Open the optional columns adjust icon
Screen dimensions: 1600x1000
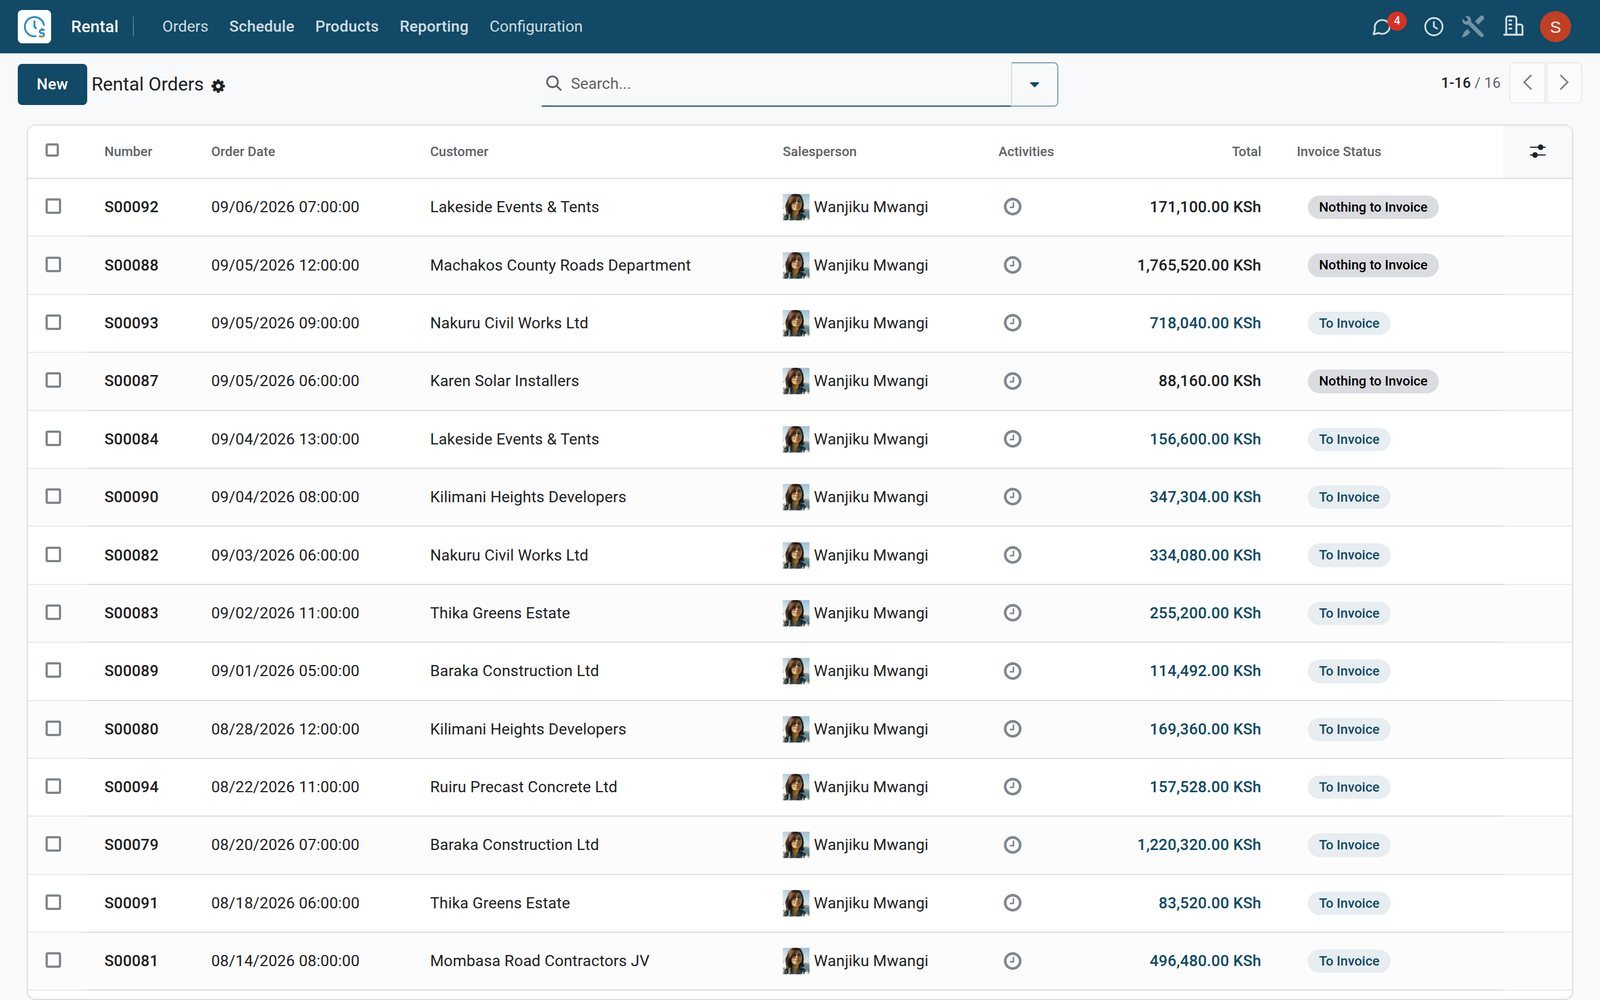click(x=1537, y=151)
